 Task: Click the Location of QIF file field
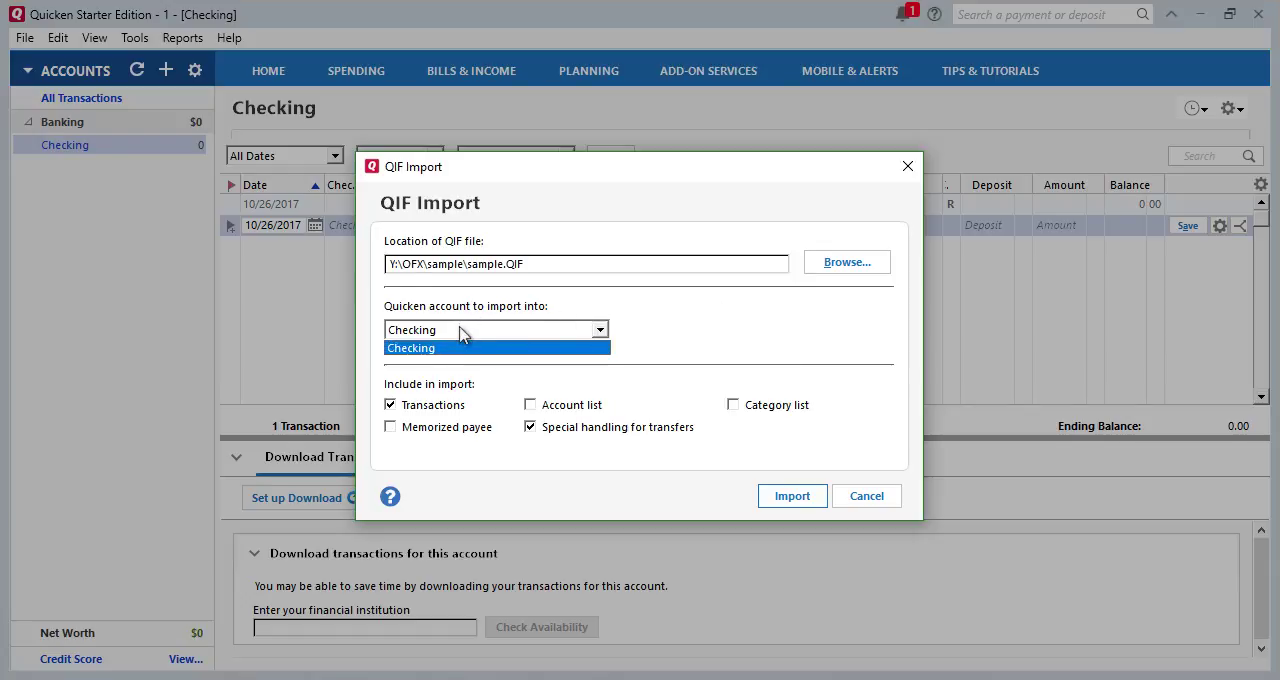586,264
